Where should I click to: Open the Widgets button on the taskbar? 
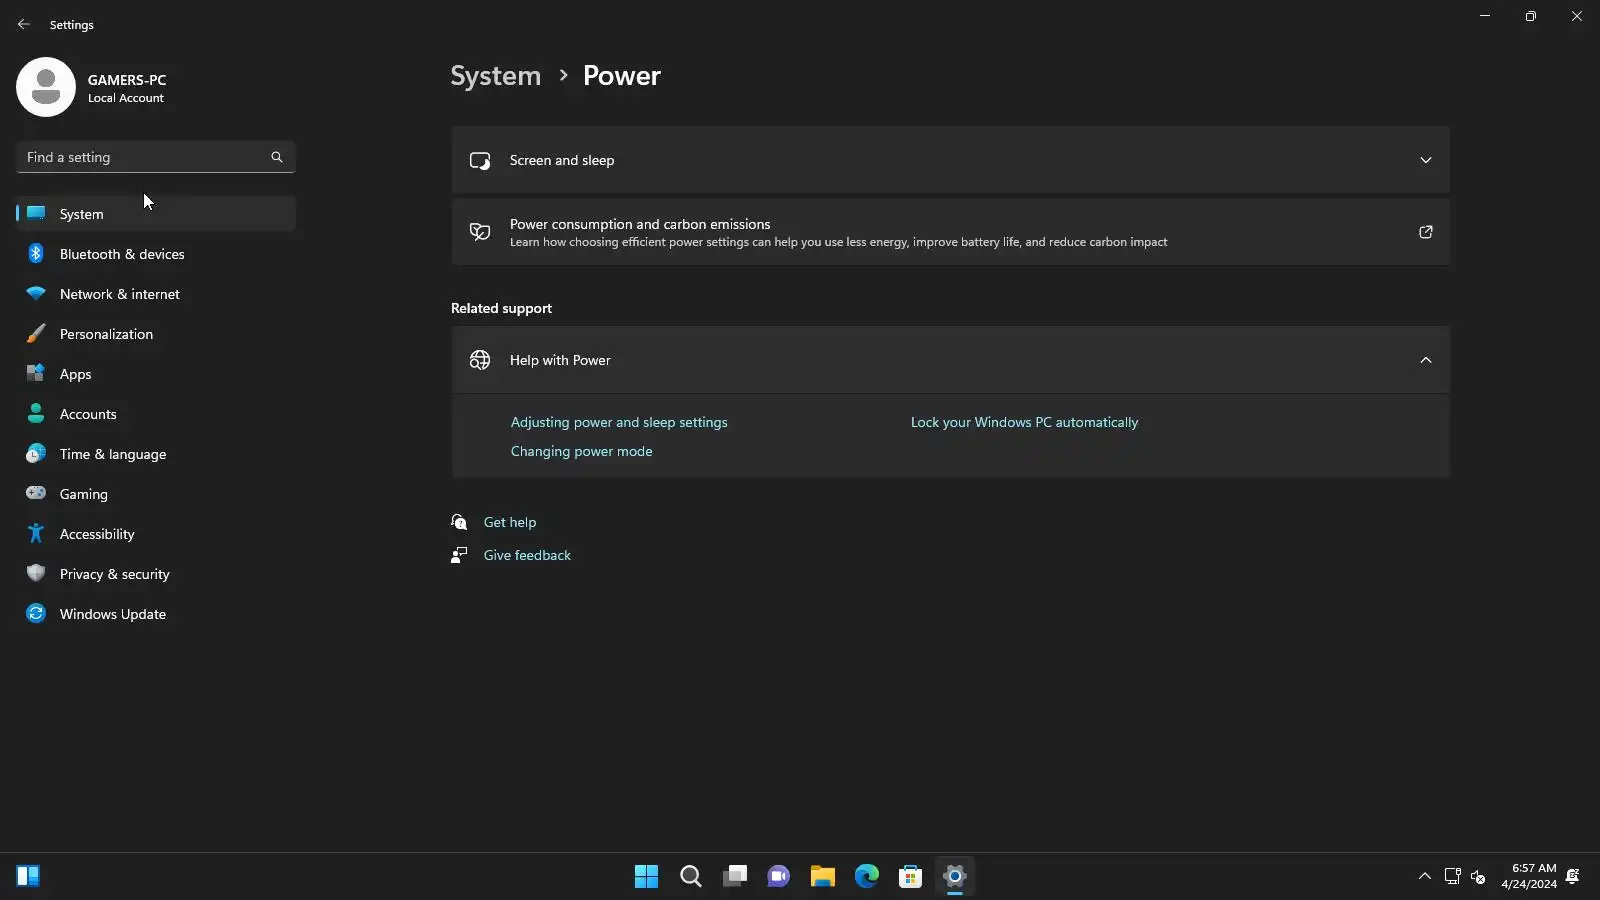point(28,876)
